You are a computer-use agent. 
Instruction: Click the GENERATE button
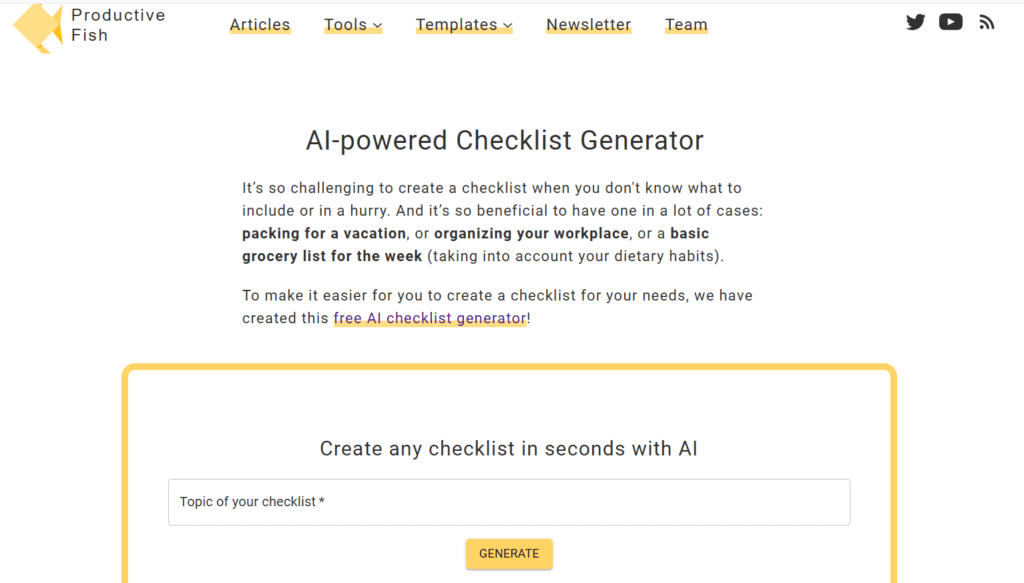509,553
